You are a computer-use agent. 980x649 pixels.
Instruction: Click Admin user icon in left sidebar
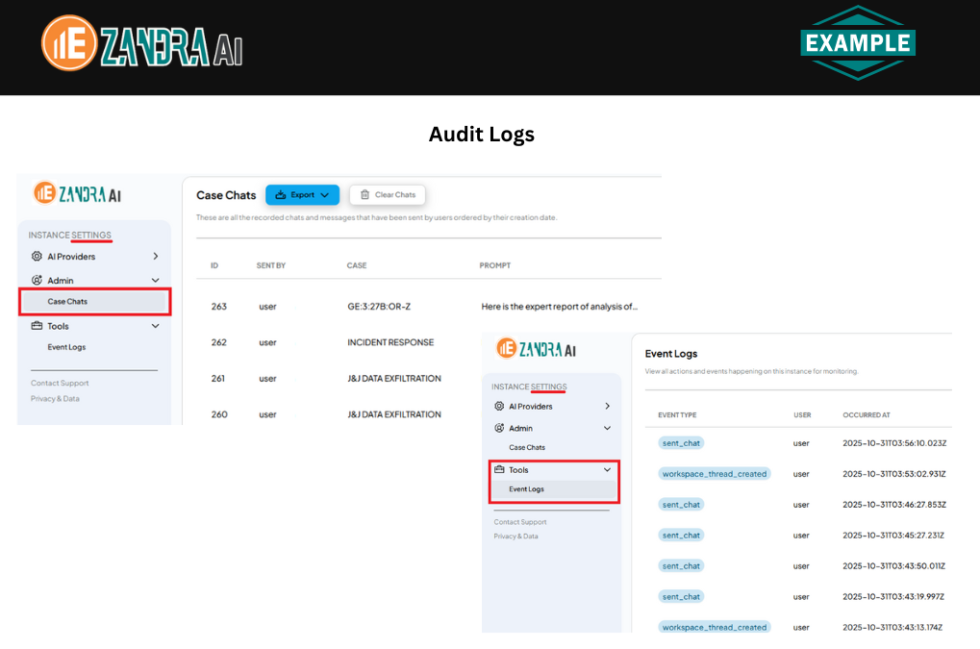click(x=37, y=280)
